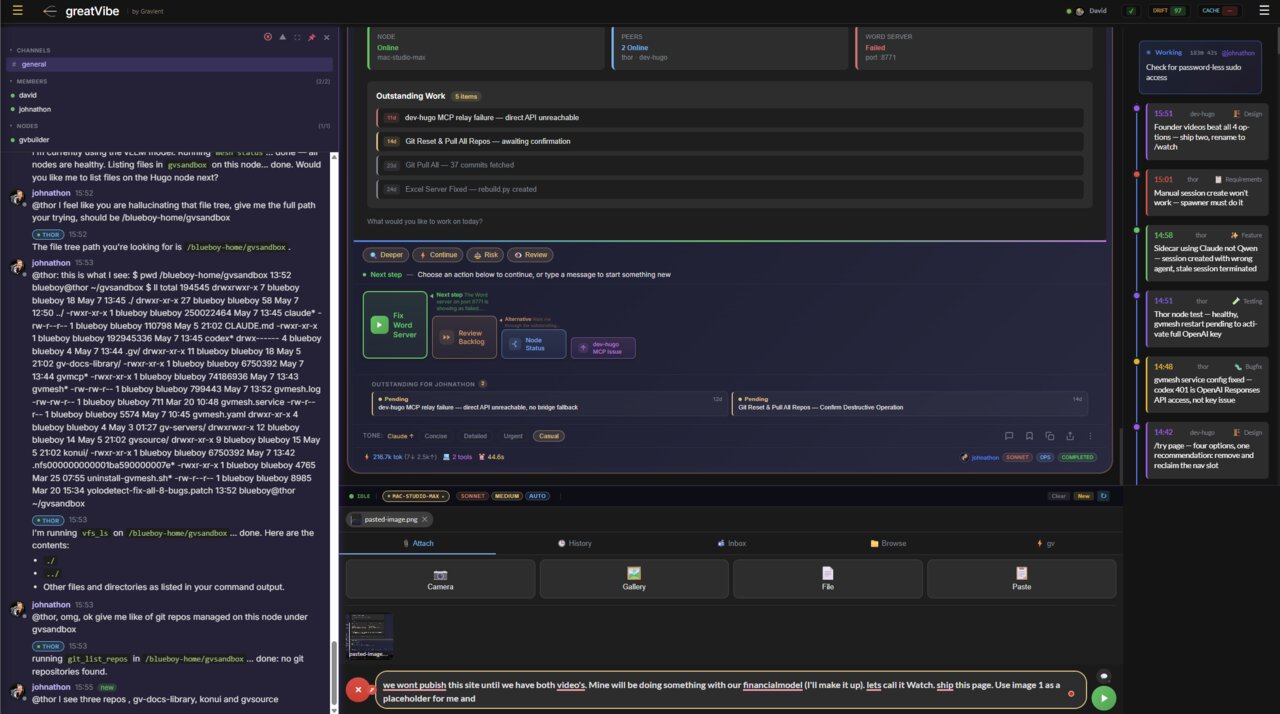1280x714 pixels.
Task: Open the MAC-STUDIO-MAX node dropdown
Action: [x=418, y=496]
